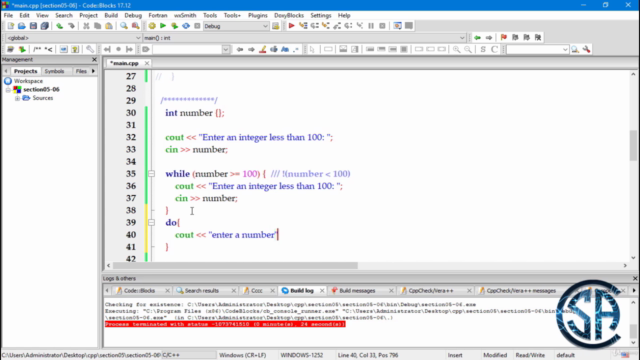Collapse the do block fold marker
Screen dimensions: 640x360
151,222
